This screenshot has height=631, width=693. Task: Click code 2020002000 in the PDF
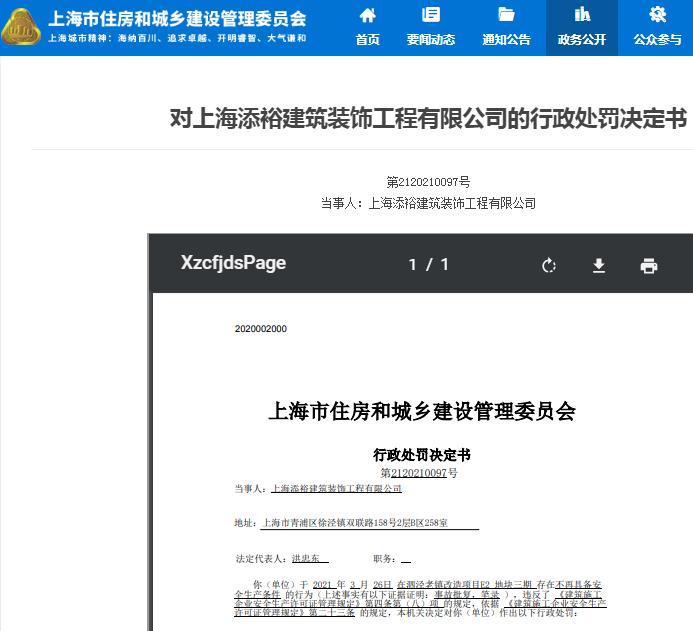(260, 329)
